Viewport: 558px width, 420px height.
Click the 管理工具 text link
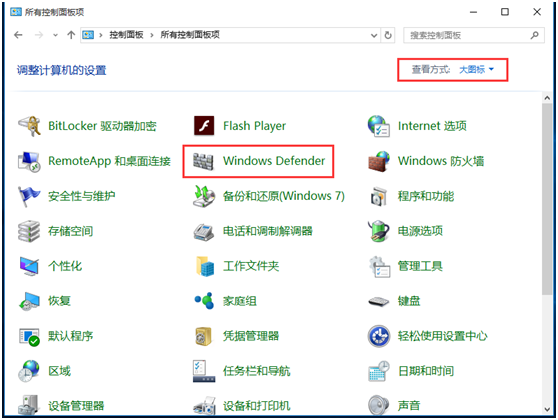[x=420, y=266]
